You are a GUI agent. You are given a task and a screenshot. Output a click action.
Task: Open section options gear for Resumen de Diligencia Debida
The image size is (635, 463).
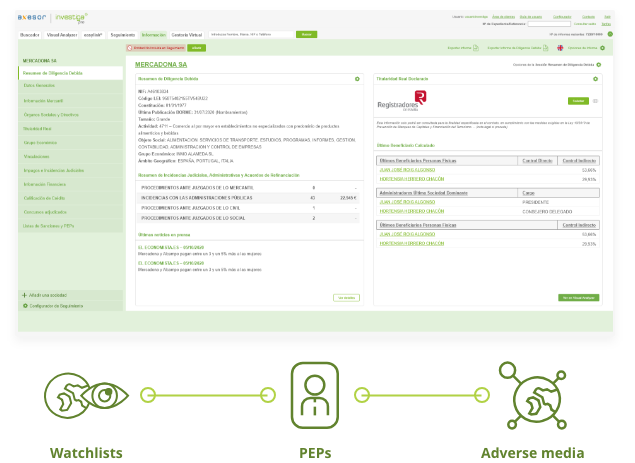click(x=599, y=65)
